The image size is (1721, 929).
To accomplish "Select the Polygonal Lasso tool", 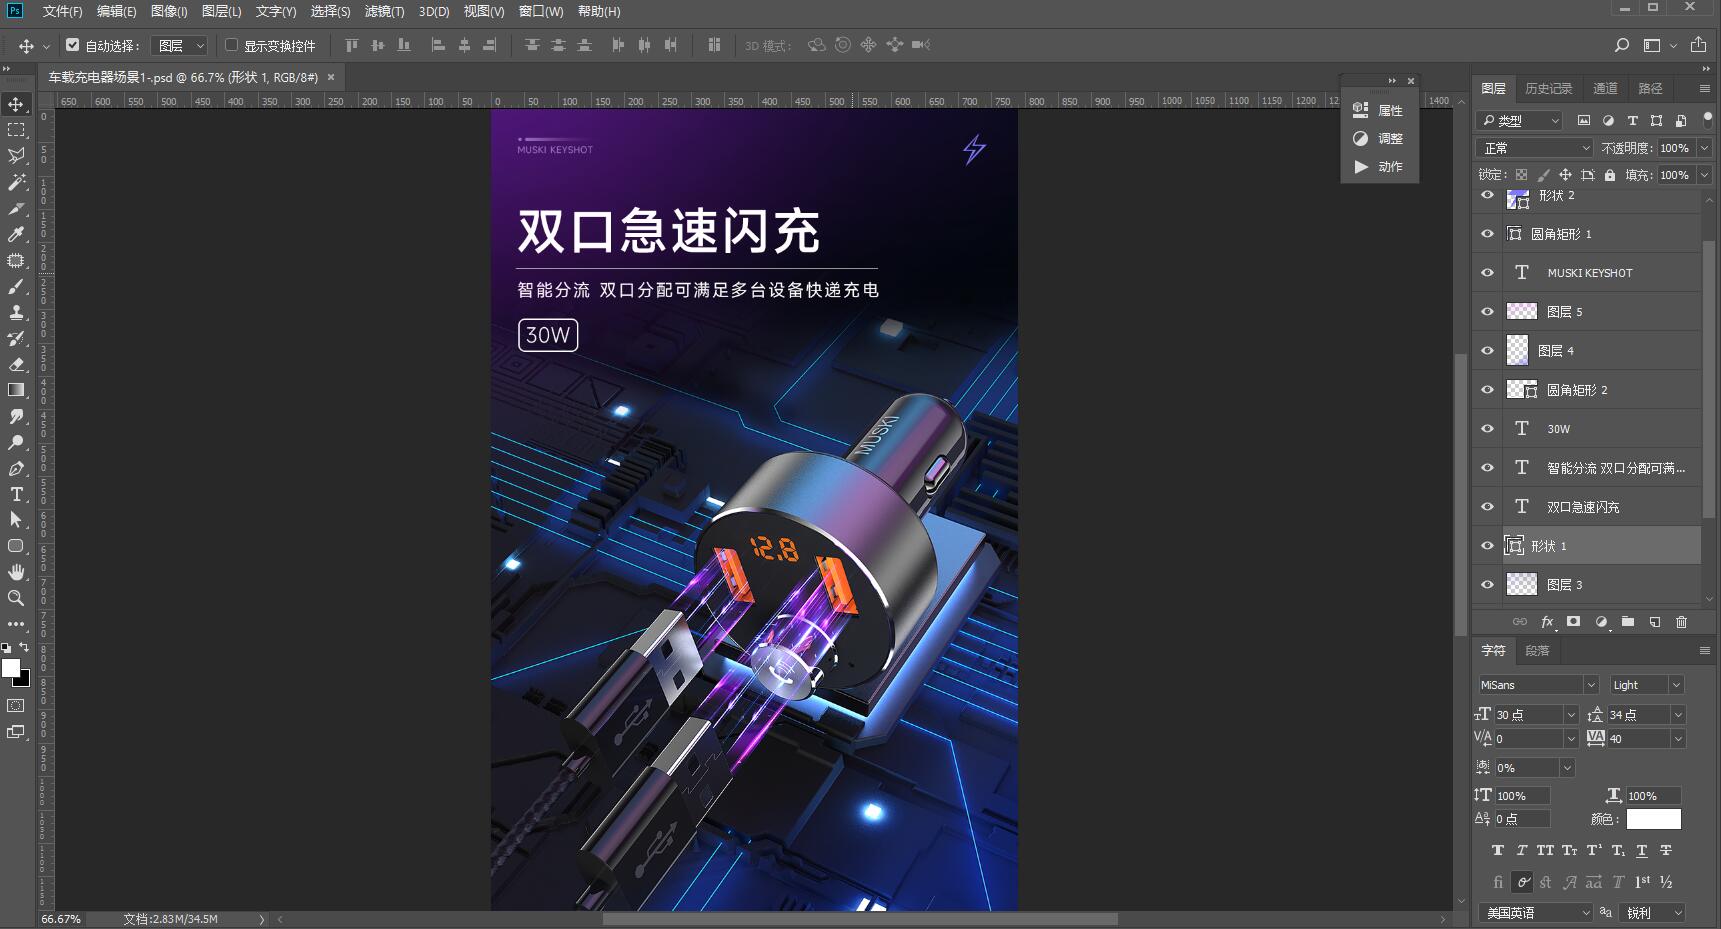I will click(16, 156).
